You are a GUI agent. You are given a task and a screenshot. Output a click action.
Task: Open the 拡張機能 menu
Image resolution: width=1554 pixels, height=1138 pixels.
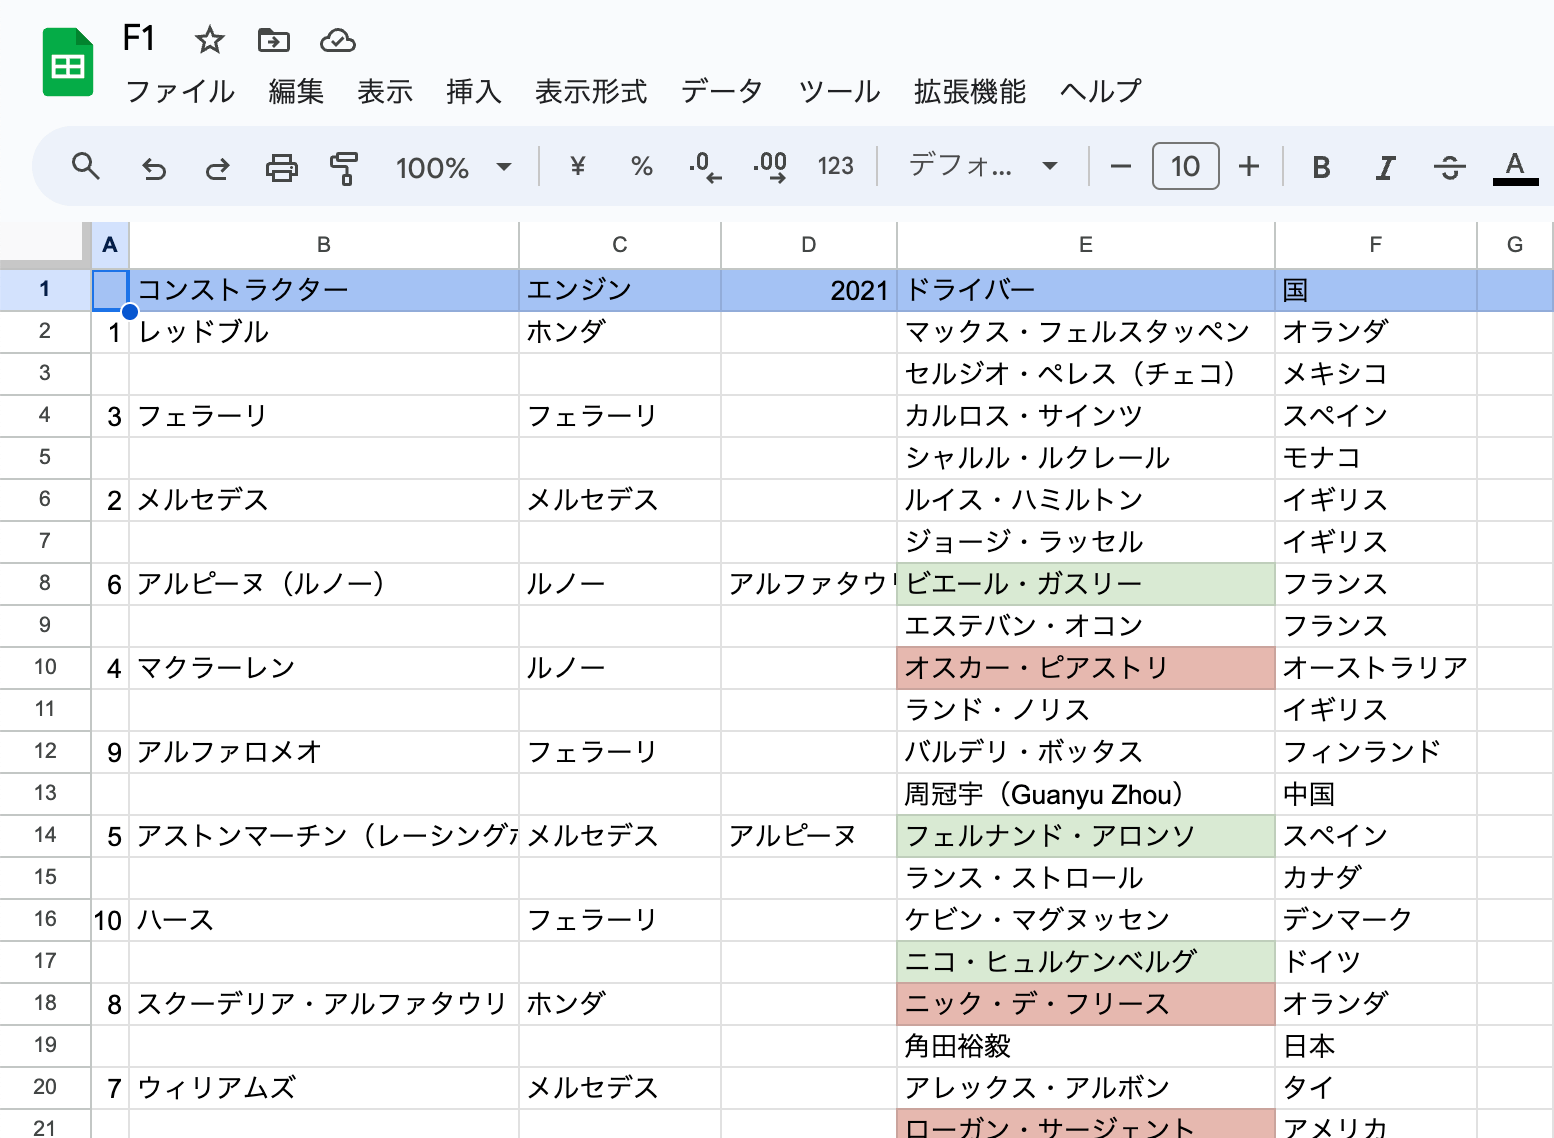970,91
